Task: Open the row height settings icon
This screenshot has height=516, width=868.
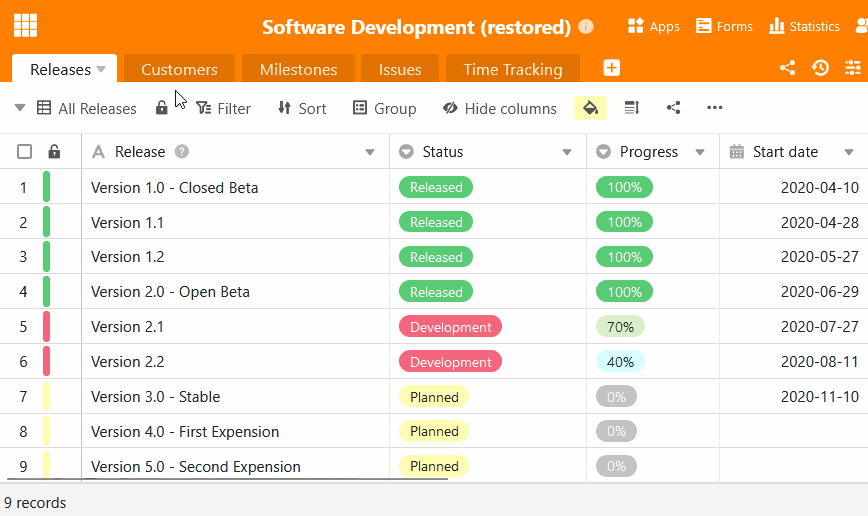Action: pos(632,108)
